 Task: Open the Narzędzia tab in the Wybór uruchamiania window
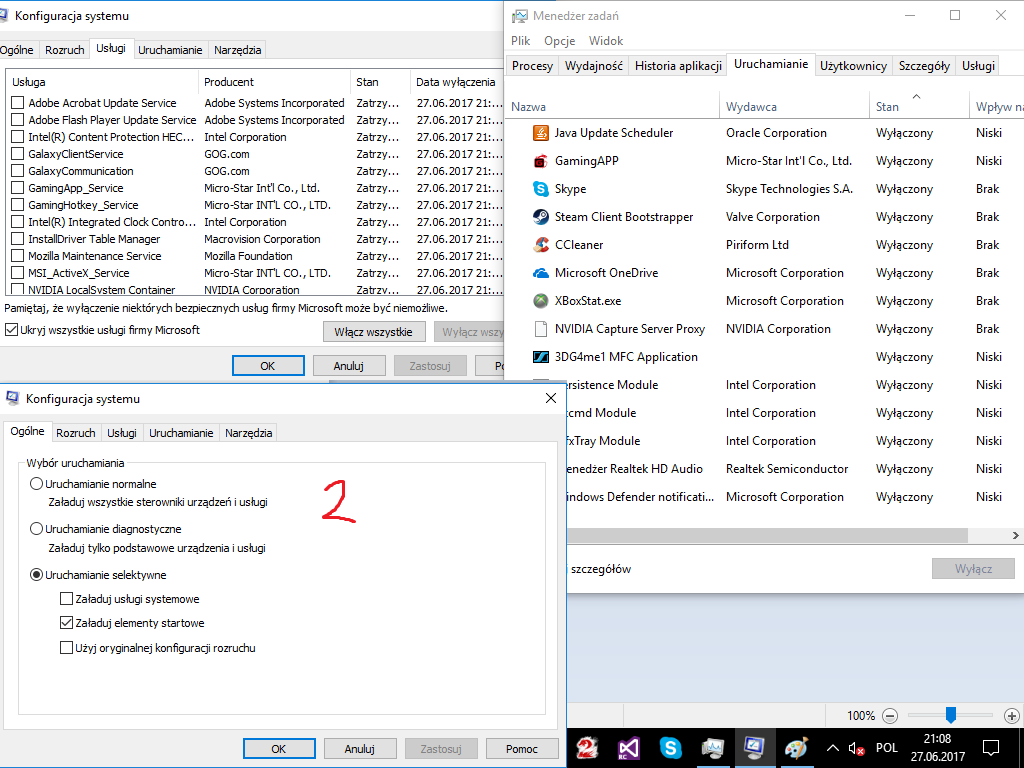click(248, 433)
